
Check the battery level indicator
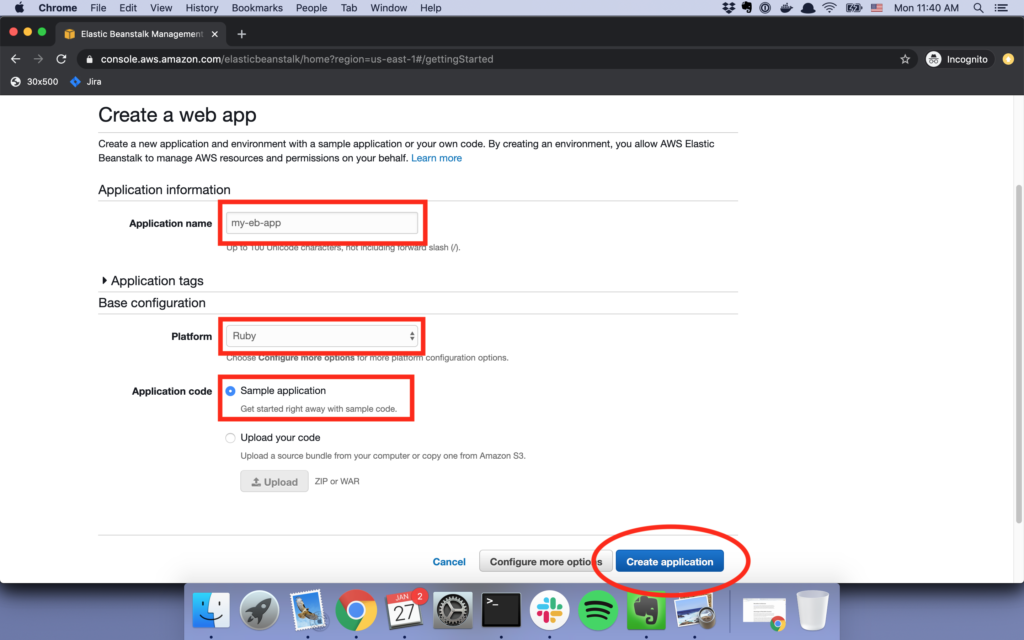pos(854,7)
